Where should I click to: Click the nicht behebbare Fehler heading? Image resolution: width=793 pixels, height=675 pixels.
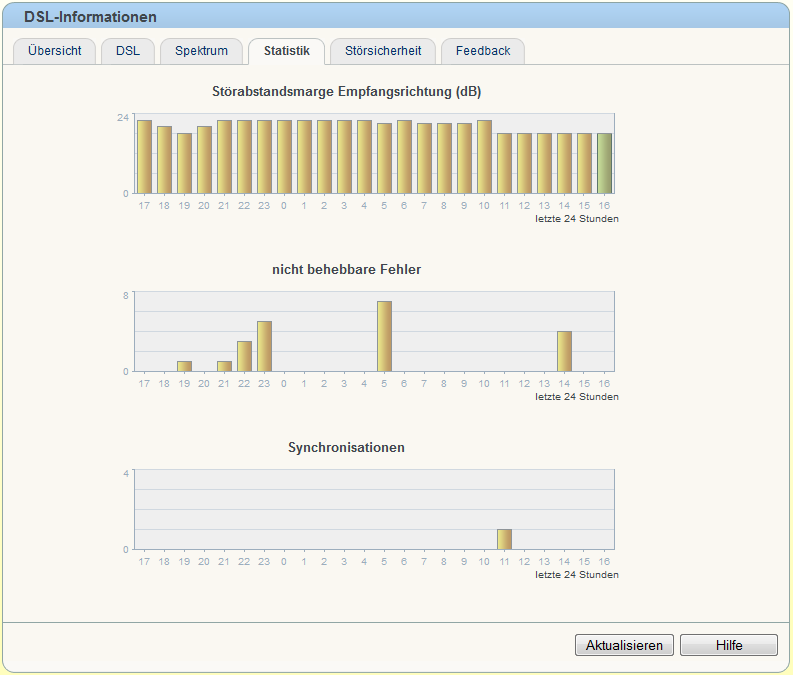[x=346, y=269]
